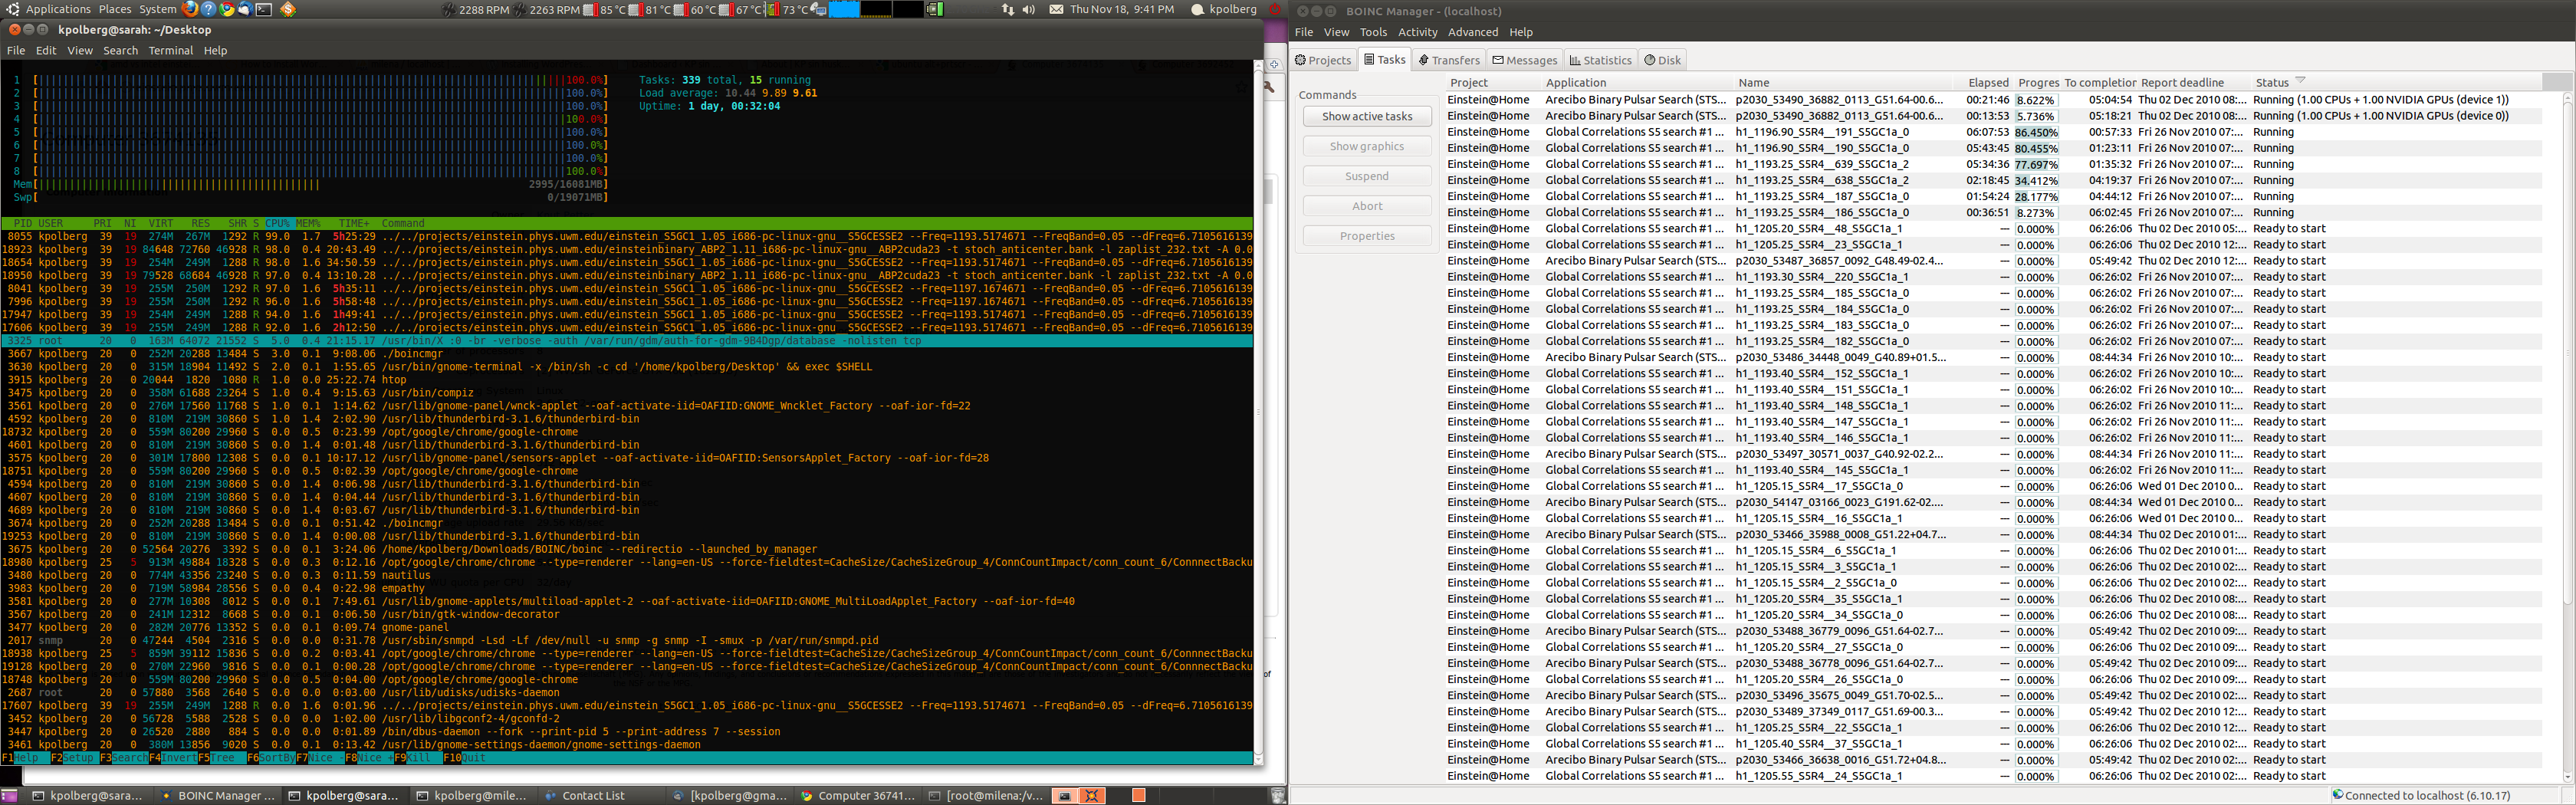Image resolution: width=2576 pixels, height=805 pixels.
Task: Click the Show active tasks button
Action: click(1366, 117)
